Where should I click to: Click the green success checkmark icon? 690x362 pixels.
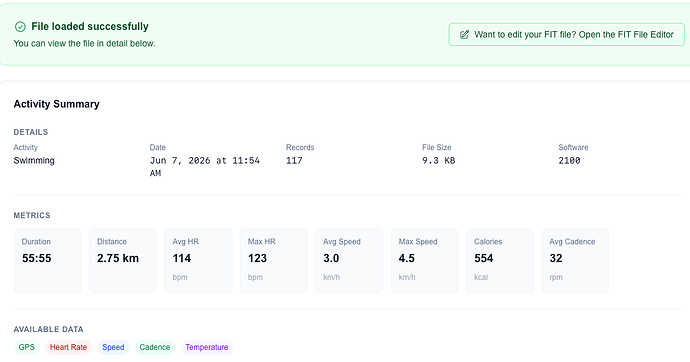[20, 27]
